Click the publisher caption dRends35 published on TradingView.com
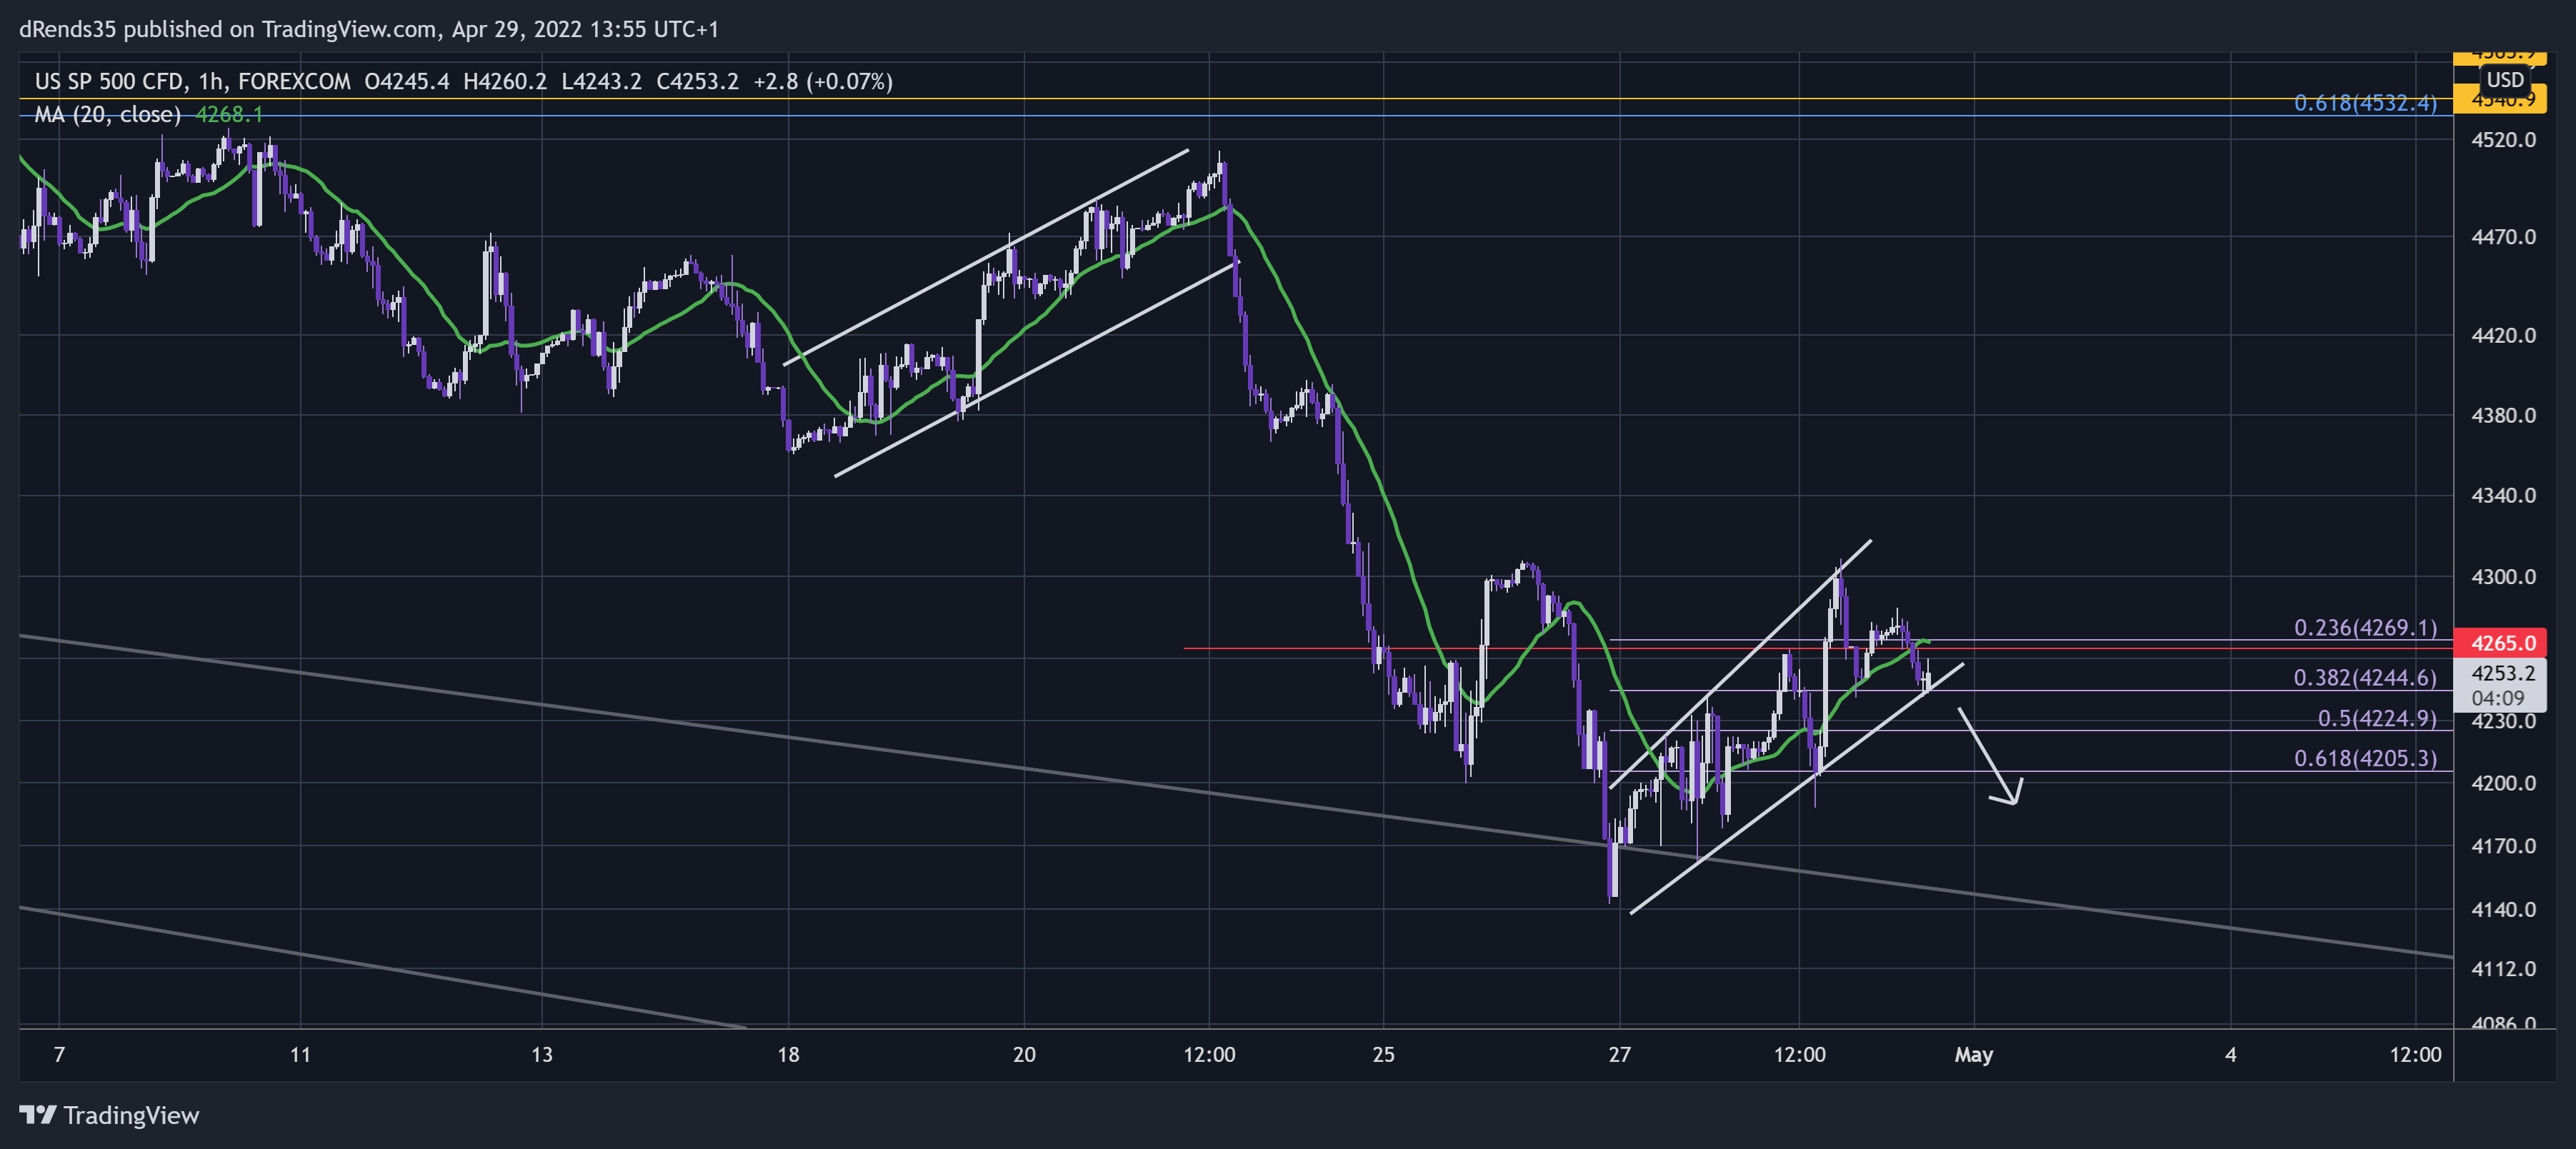Screen dimensions: 2576x1149 point(228,29)
